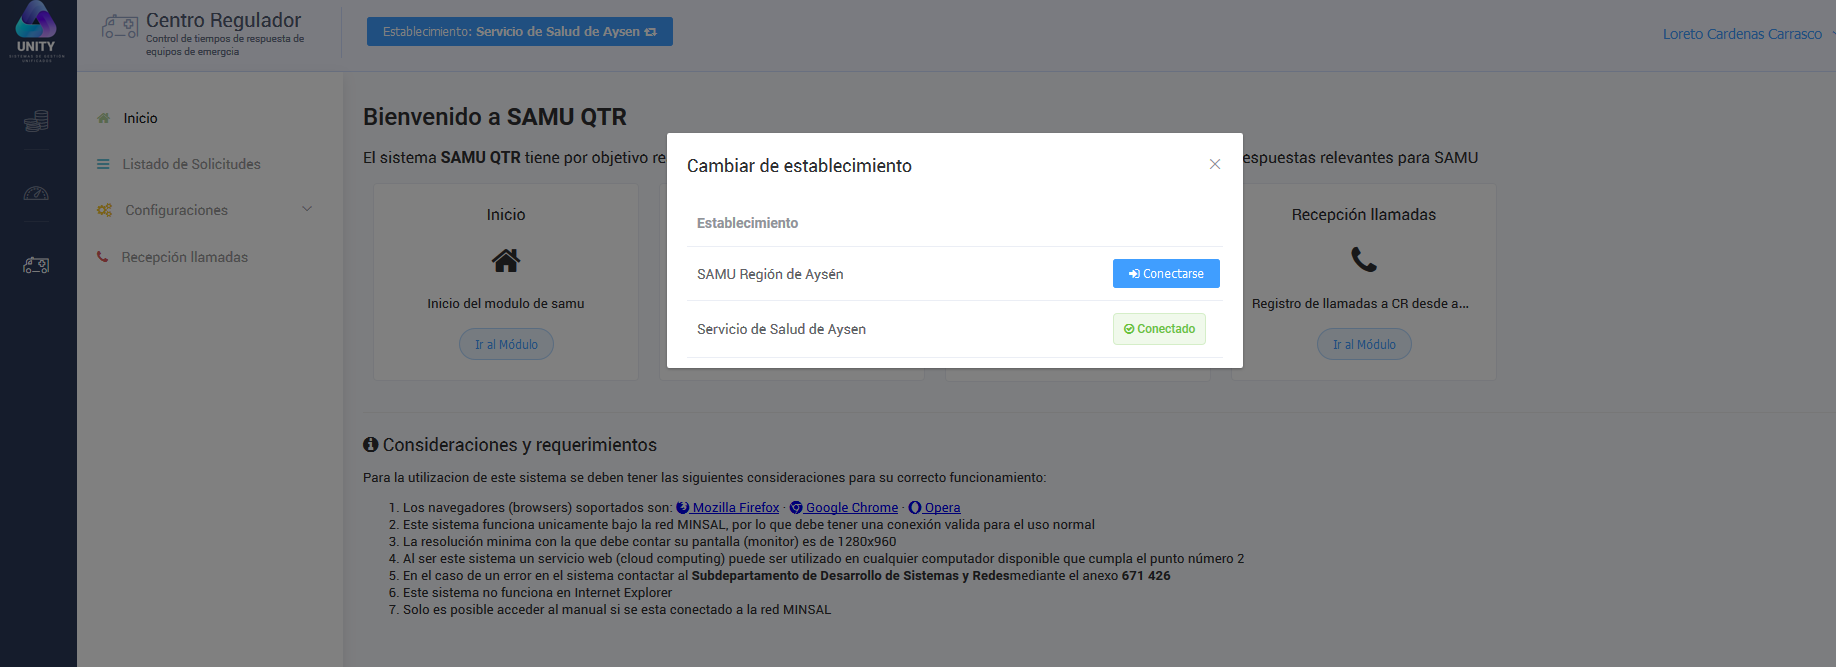
Task: Select Inicio in the side menu
Action: click(140, 118)
